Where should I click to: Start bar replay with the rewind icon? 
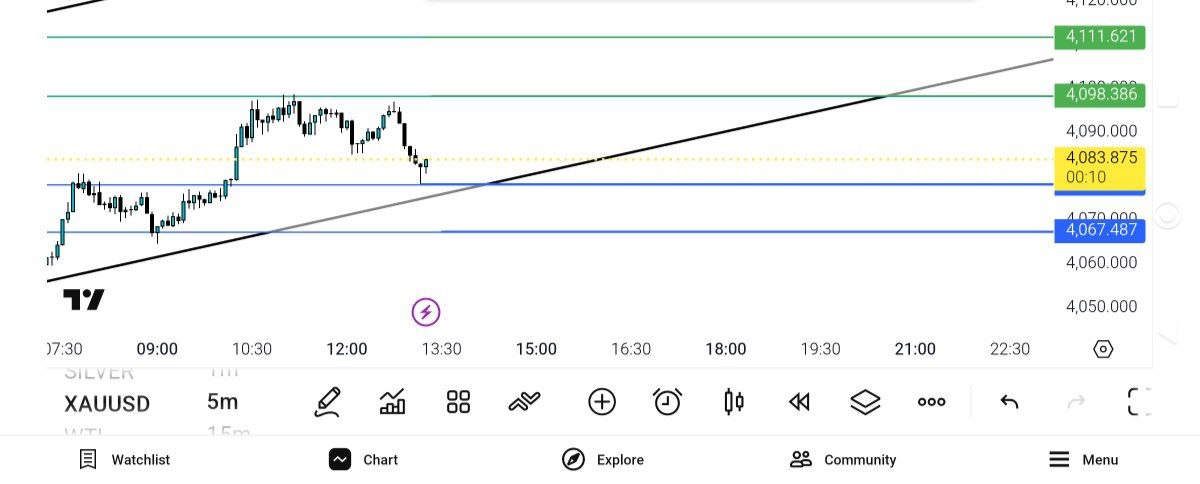coord(798,402)
